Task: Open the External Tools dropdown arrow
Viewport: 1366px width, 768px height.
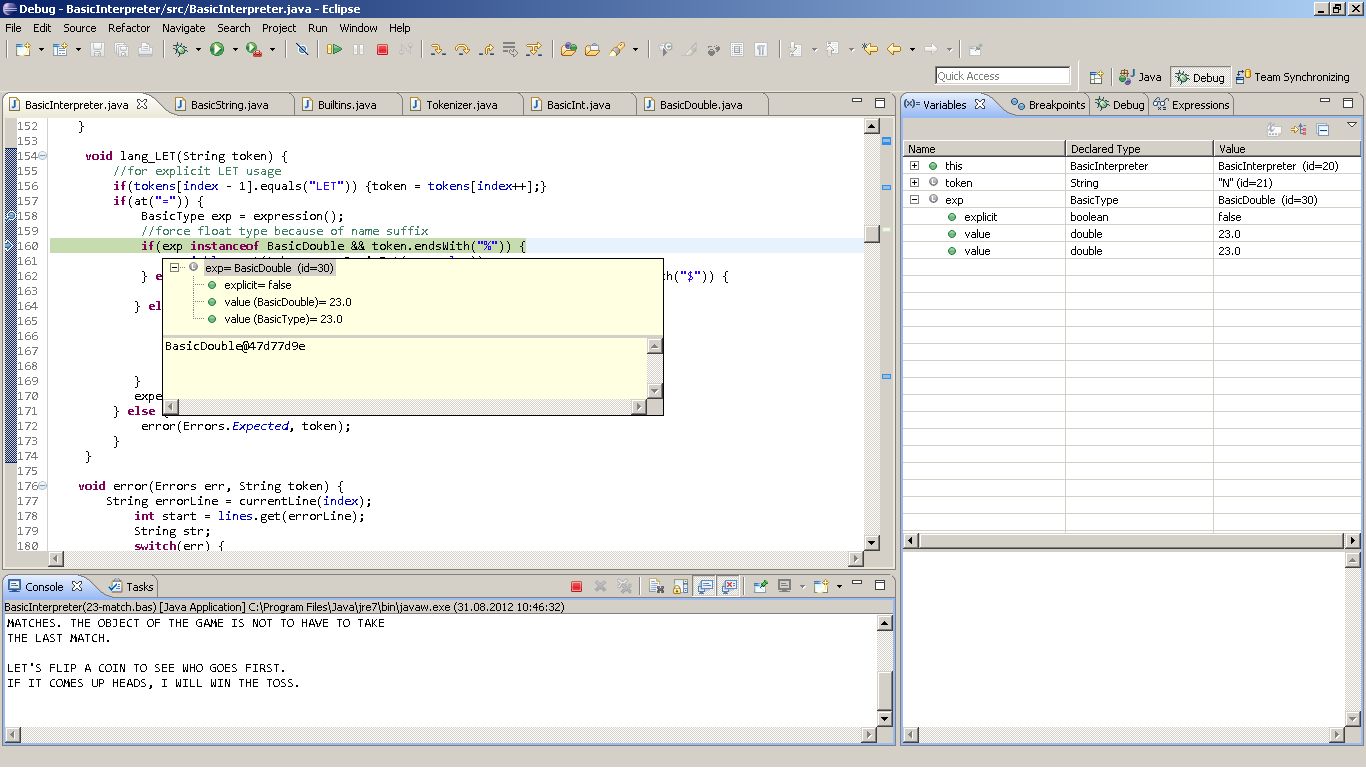Action: pyautogui.click(x=272, y=49)
